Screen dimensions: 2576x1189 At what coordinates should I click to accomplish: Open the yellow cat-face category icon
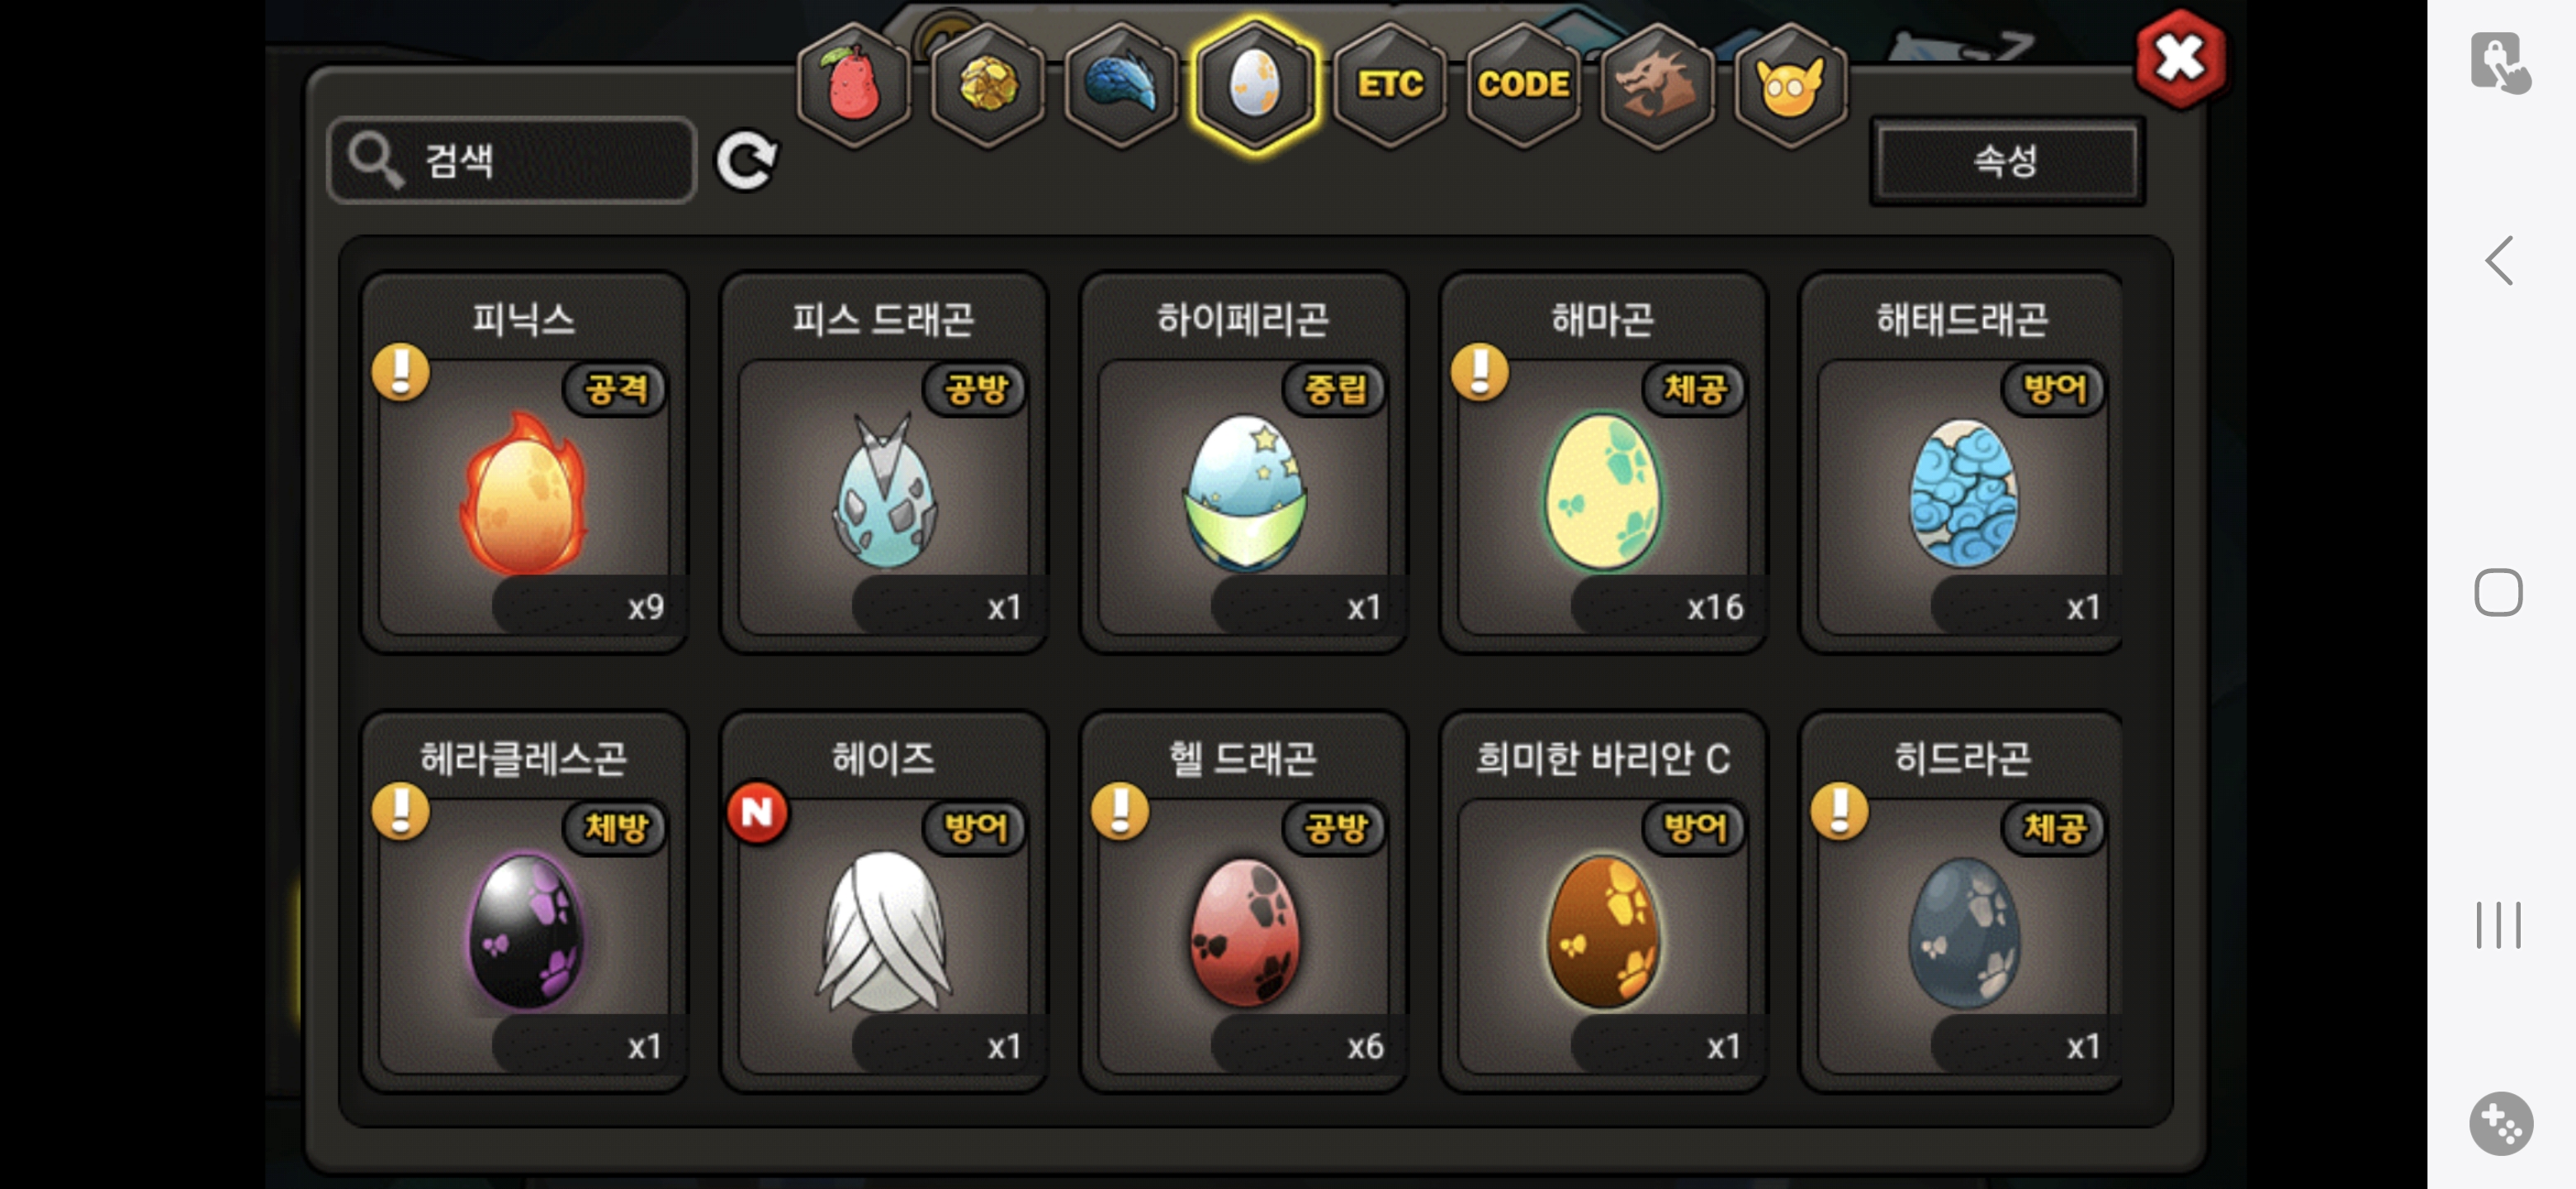pos(1790,85)
